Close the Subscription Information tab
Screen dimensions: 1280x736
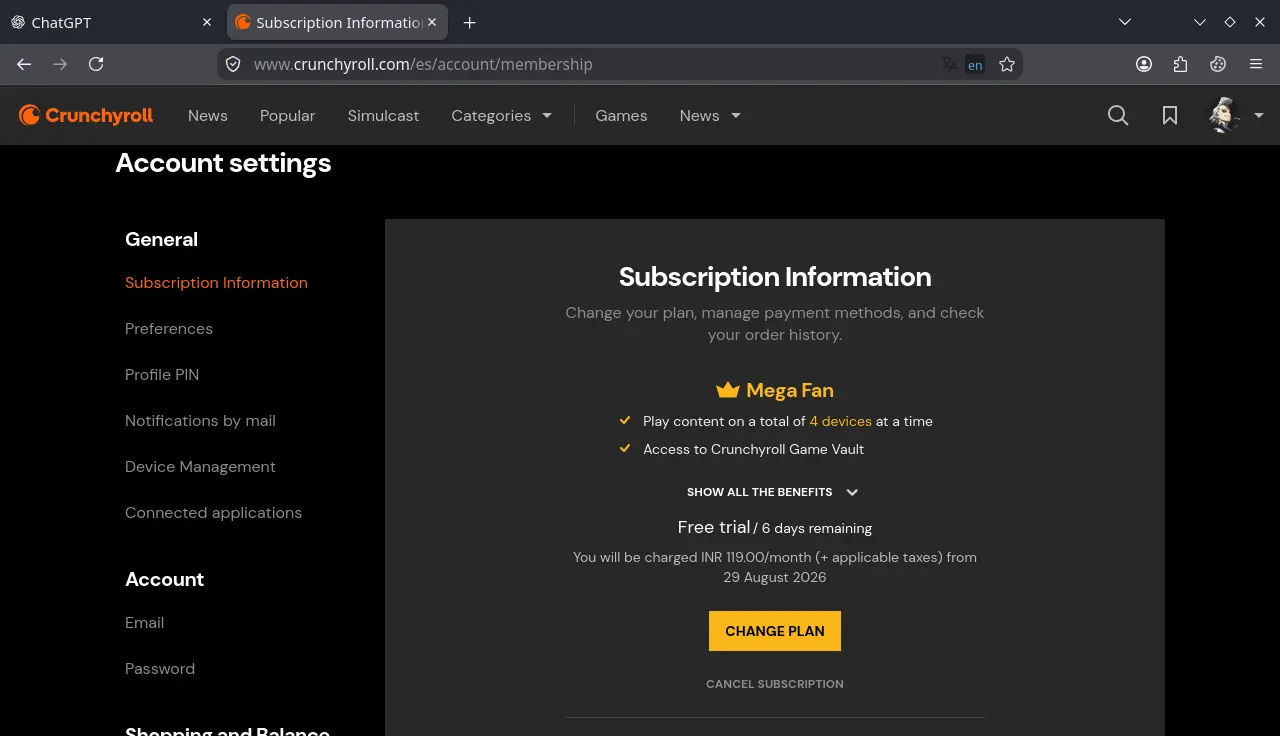pos(432,22)
